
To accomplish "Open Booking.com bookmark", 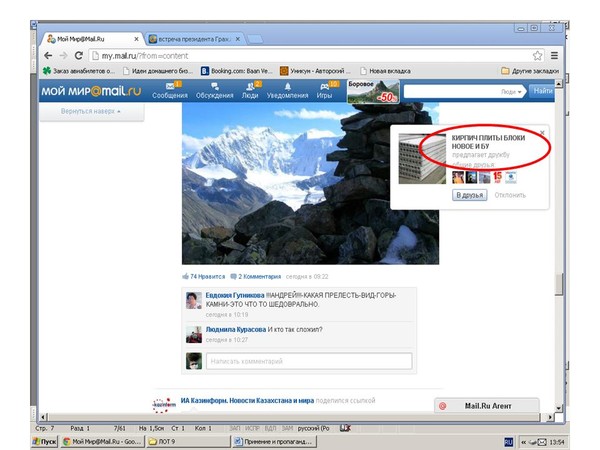I will tap(237, 71).
